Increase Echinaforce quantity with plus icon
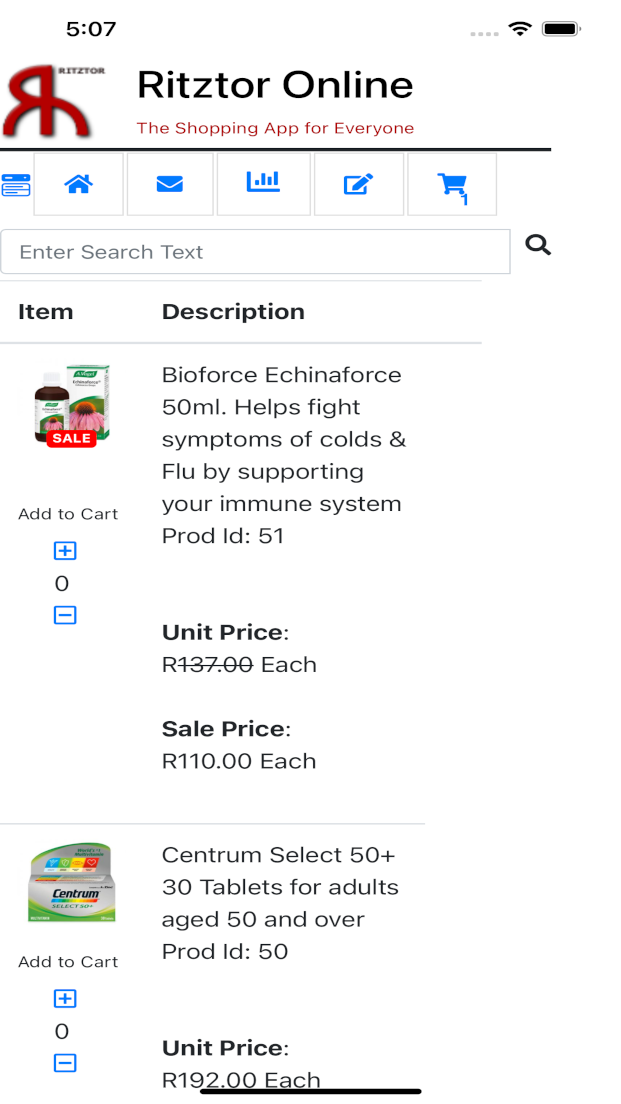The image size is (621, 1104). (65, 551)
